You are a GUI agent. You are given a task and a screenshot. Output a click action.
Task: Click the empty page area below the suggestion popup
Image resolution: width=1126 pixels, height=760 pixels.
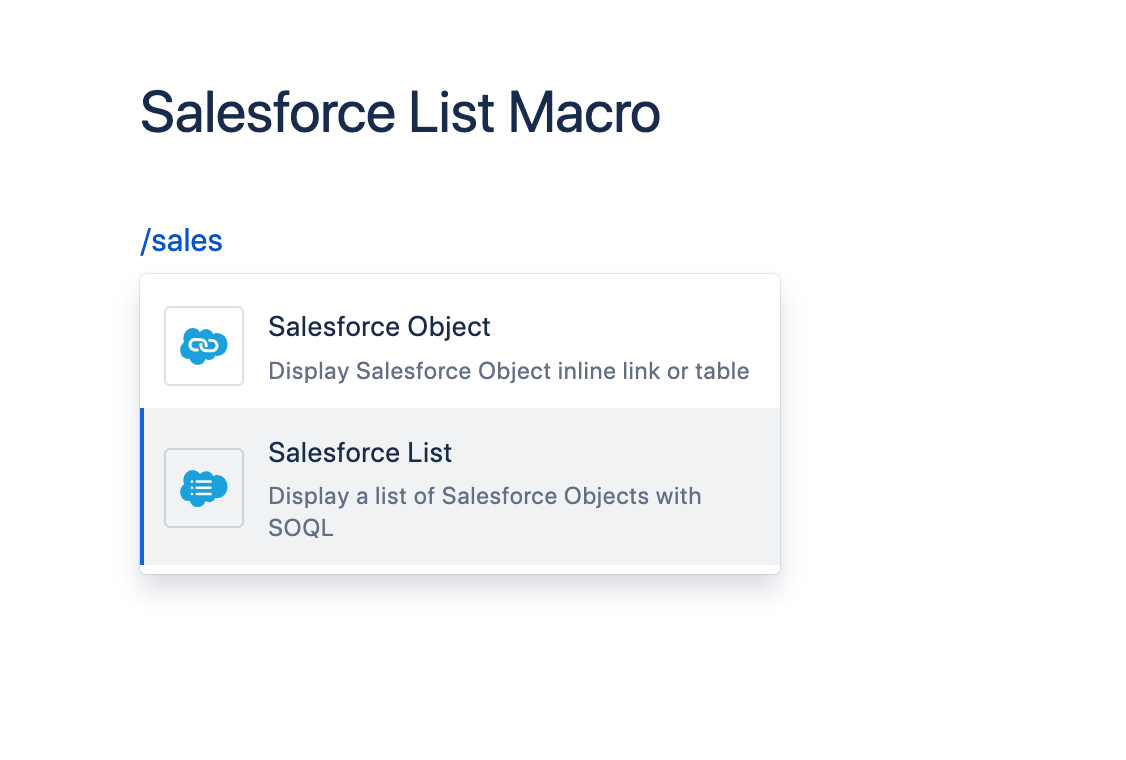[460, 670]
